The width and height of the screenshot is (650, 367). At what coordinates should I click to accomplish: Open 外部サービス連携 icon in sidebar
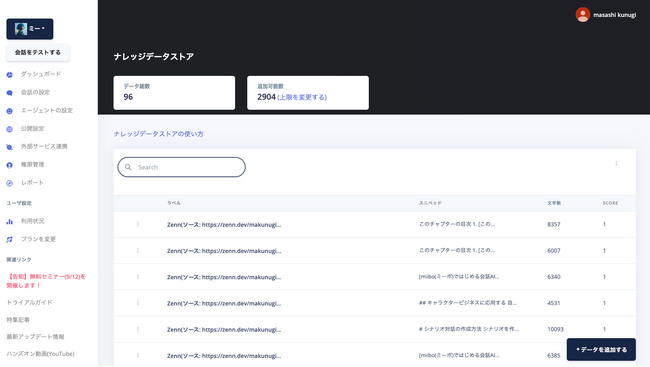(10, 147)
